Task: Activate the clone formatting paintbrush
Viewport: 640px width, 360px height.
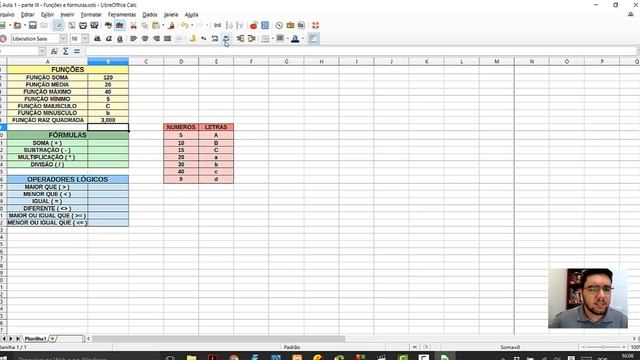Action: 171,25
